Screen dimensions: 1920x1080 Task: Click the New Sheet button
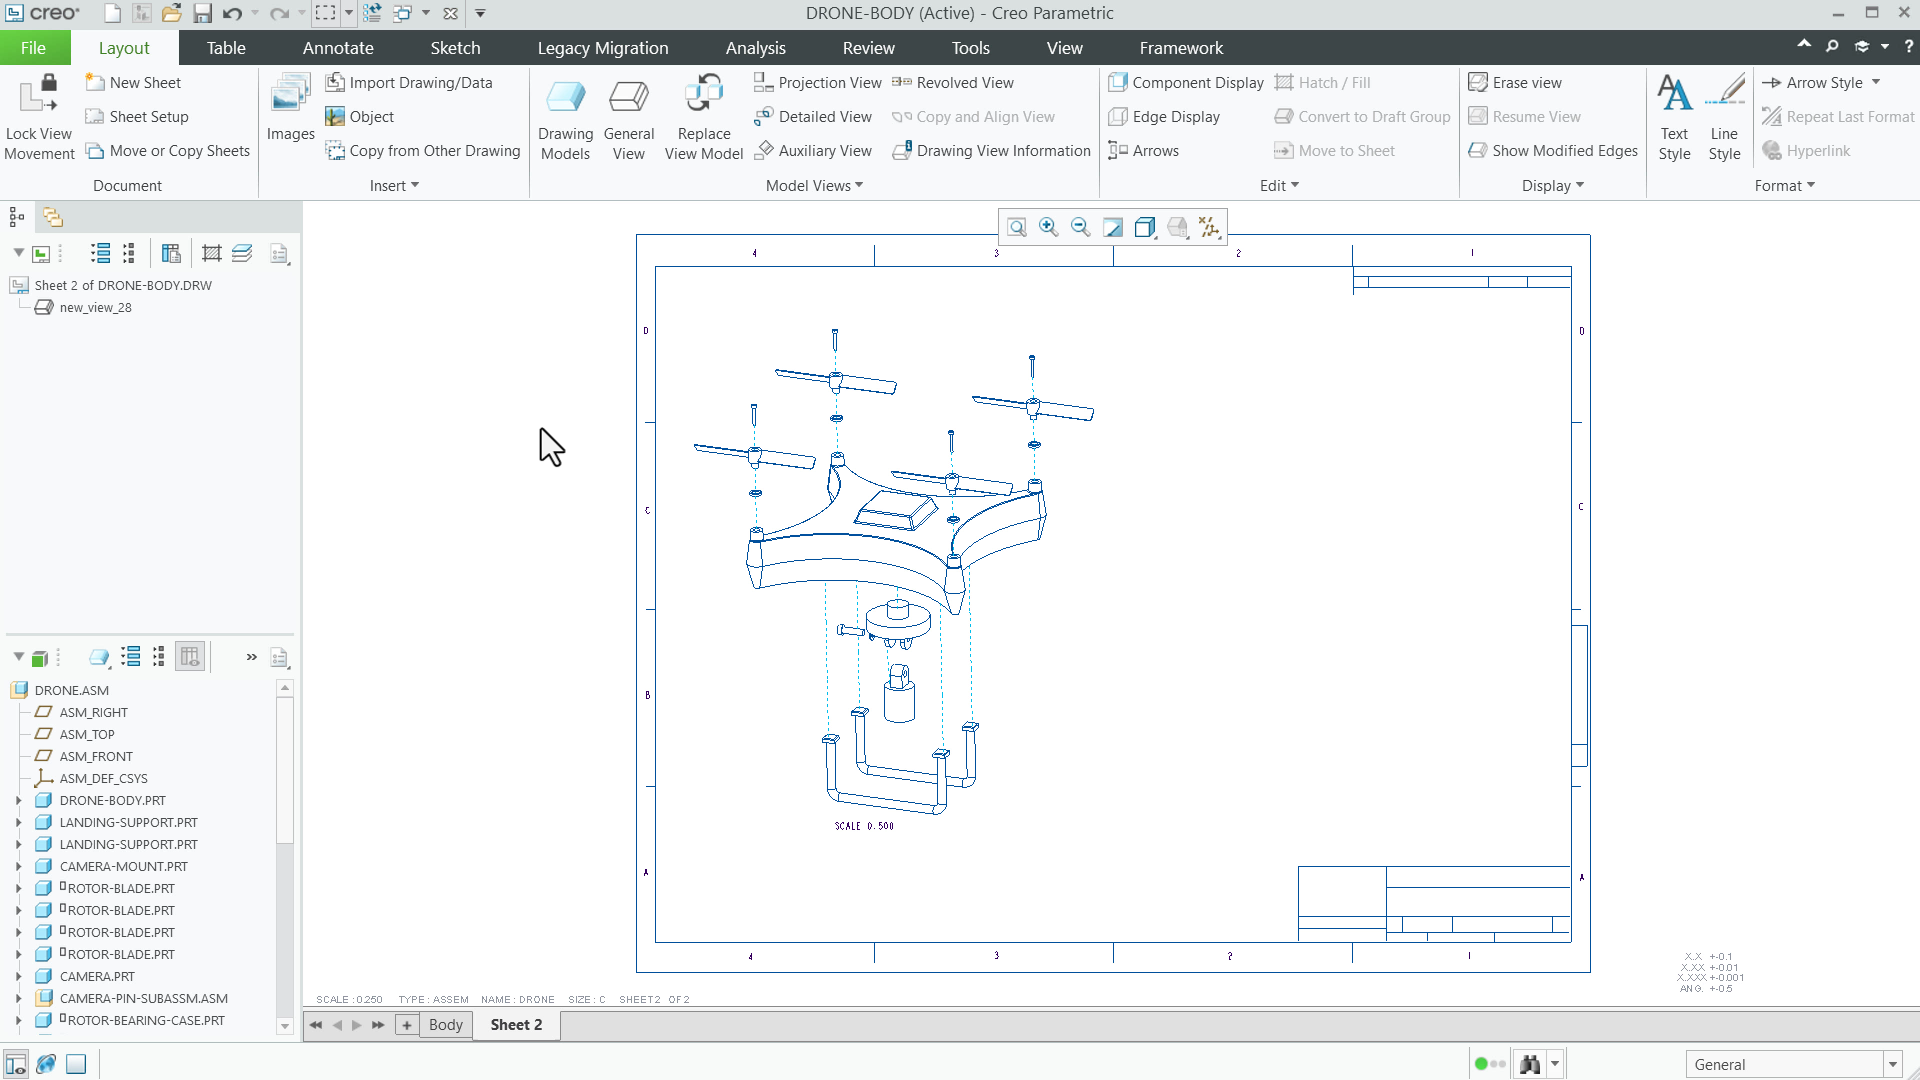tap(134, 82)
